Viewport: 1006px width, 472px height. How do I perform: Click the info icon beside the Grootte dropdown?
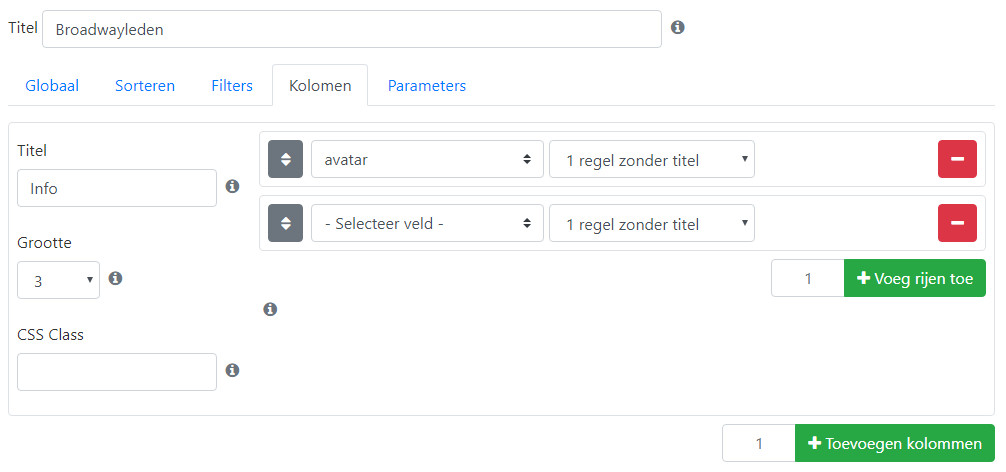point(115,278)
